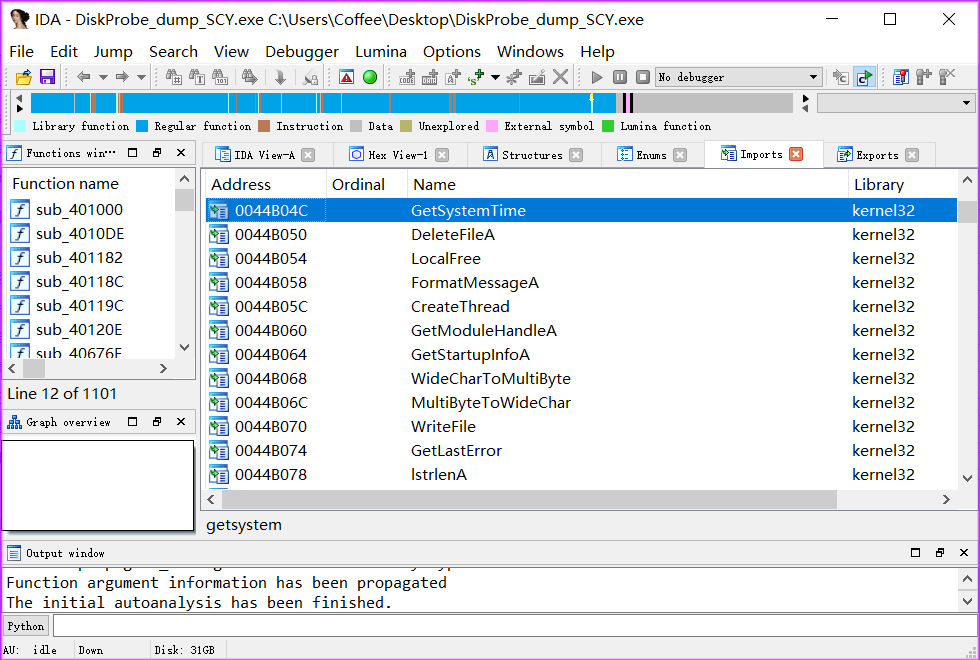This screenshot has height=660, width=980.
Task: Click the Python command input field
Action: (x=510, y=626)
